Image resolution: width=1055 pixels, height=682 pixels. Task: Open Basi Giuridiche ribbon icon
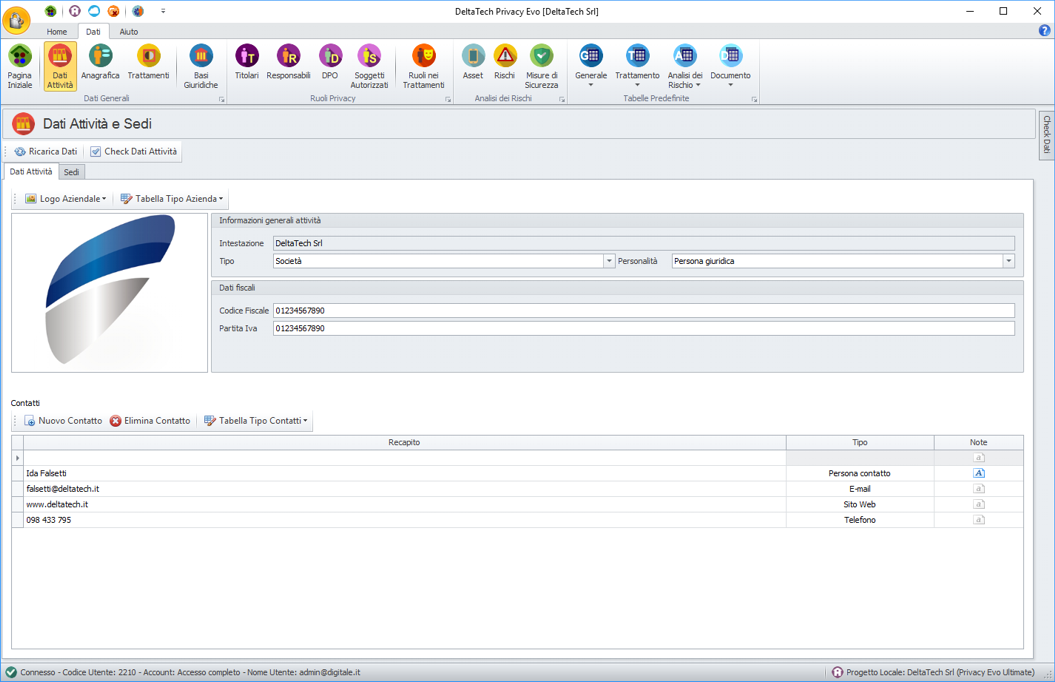click(201, 66)
